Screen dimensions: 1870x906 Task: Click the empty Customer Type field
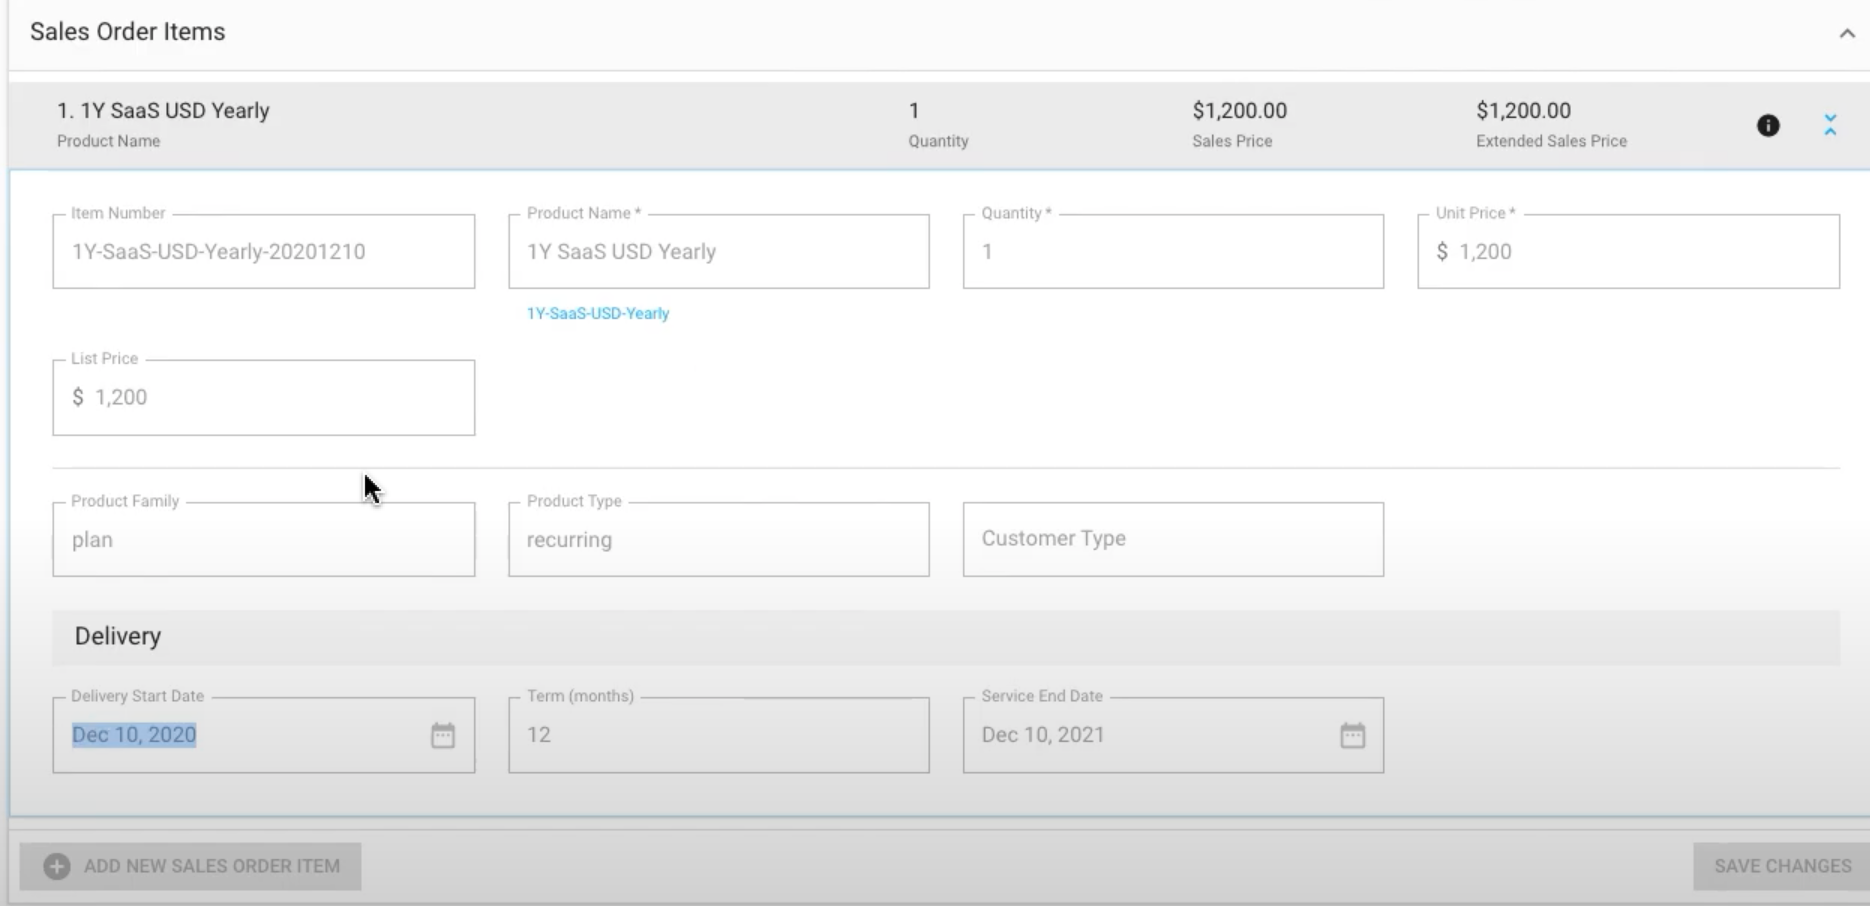pos(1172,540)
